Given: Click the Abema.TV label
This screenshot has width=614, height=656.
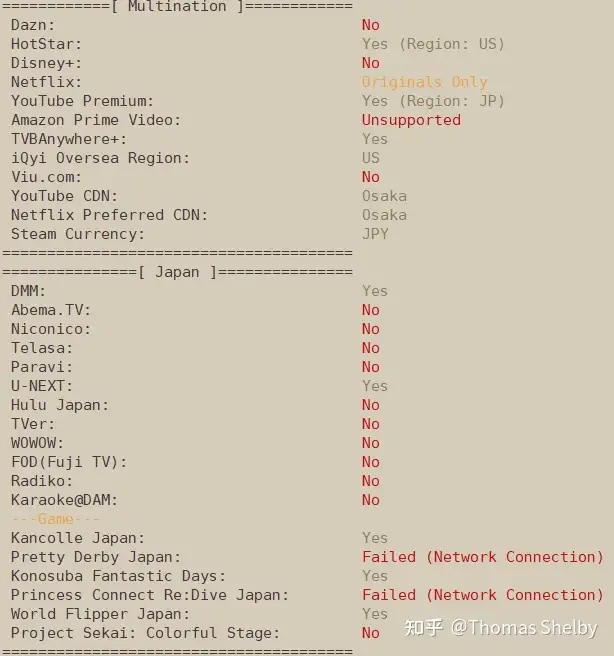Looking at the screenshot, I should pyautogui.click(x=51, y=310).
